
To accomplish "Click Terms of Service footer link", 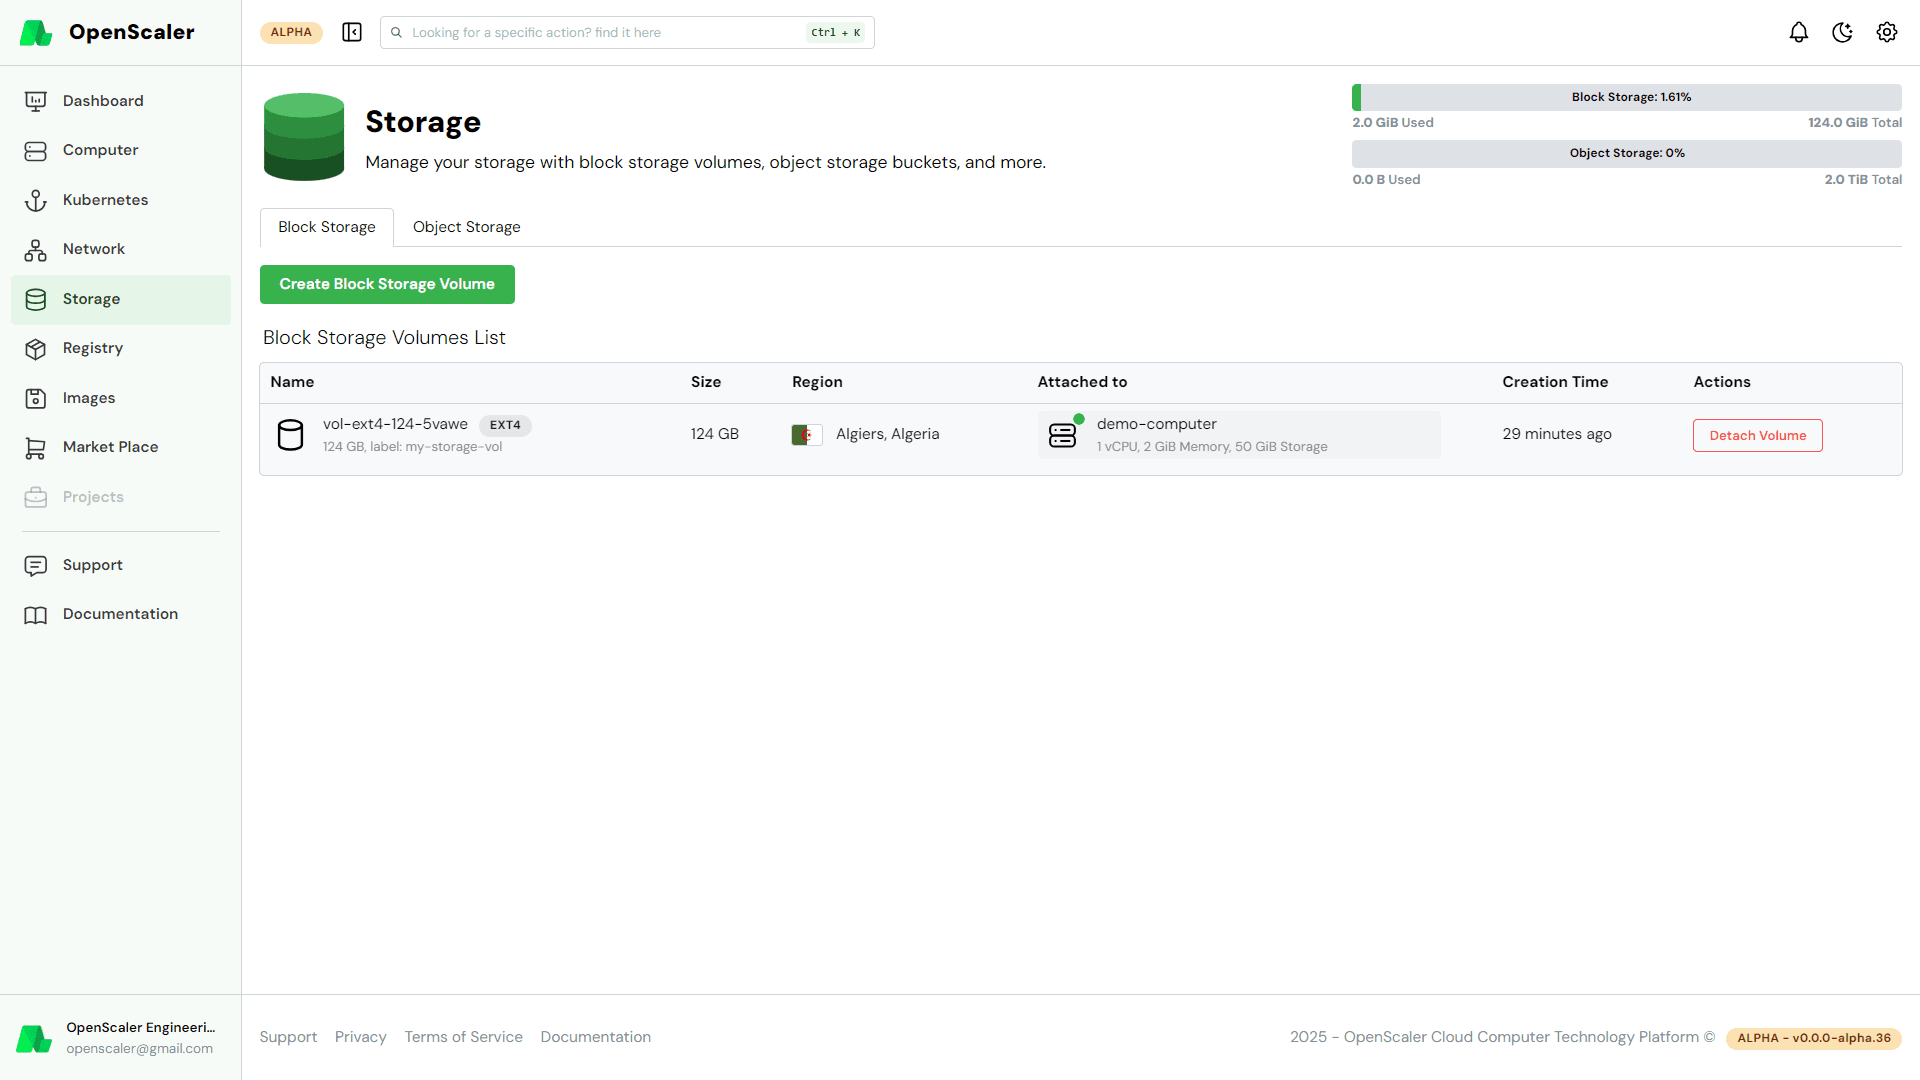I will click(x=463, y=1037).
